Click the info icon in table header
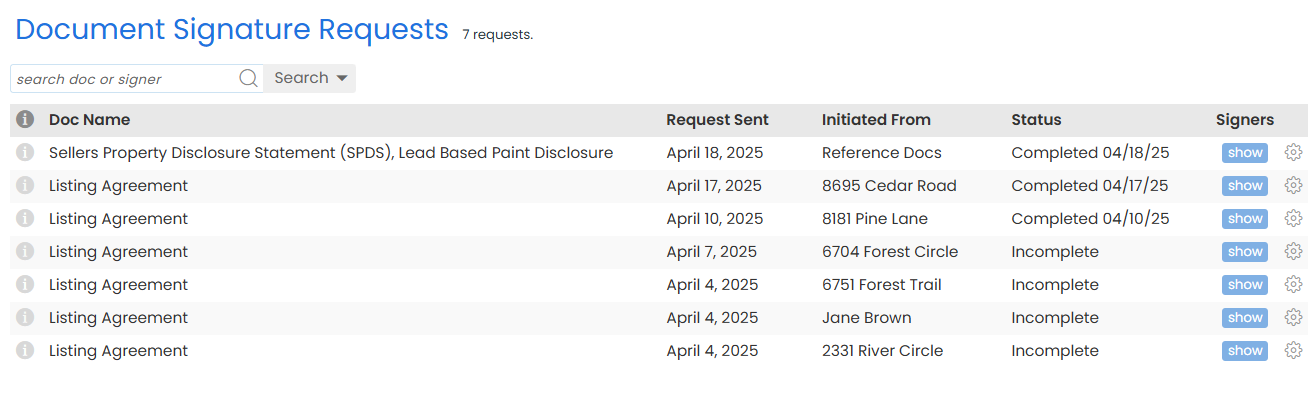The height and width of the screenshot is (420, 1315). coord(26,120)
